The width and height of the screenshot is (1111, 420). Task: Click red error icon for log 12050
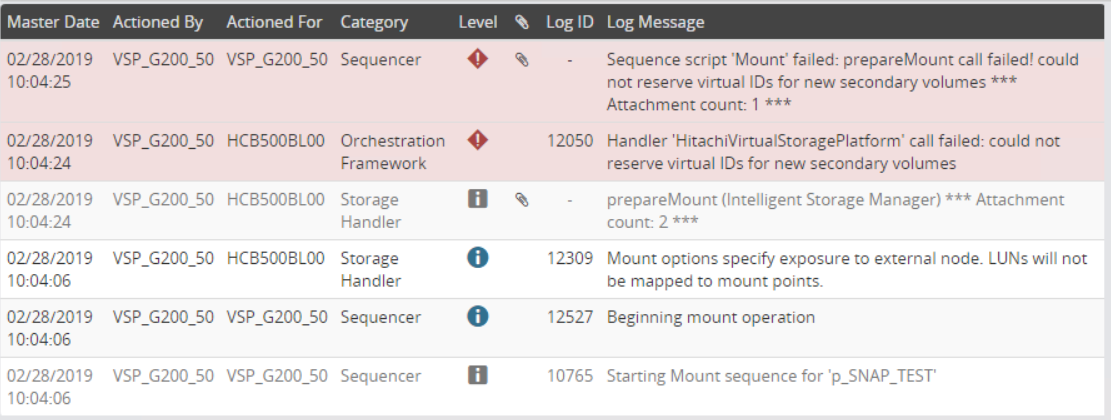[x=478, y=141]
